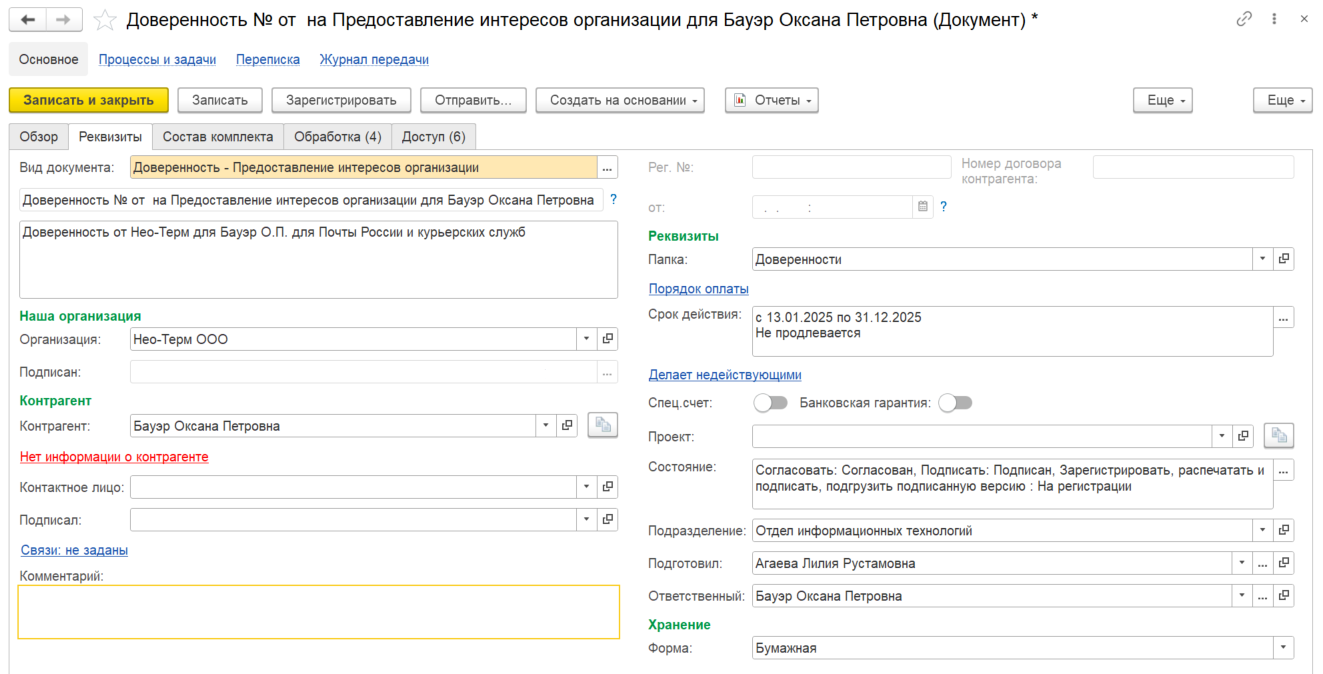This screenshot has width=1323, height=674.
Task: Open the Контактное лицо record icon
Action: [x=607, y=487]
